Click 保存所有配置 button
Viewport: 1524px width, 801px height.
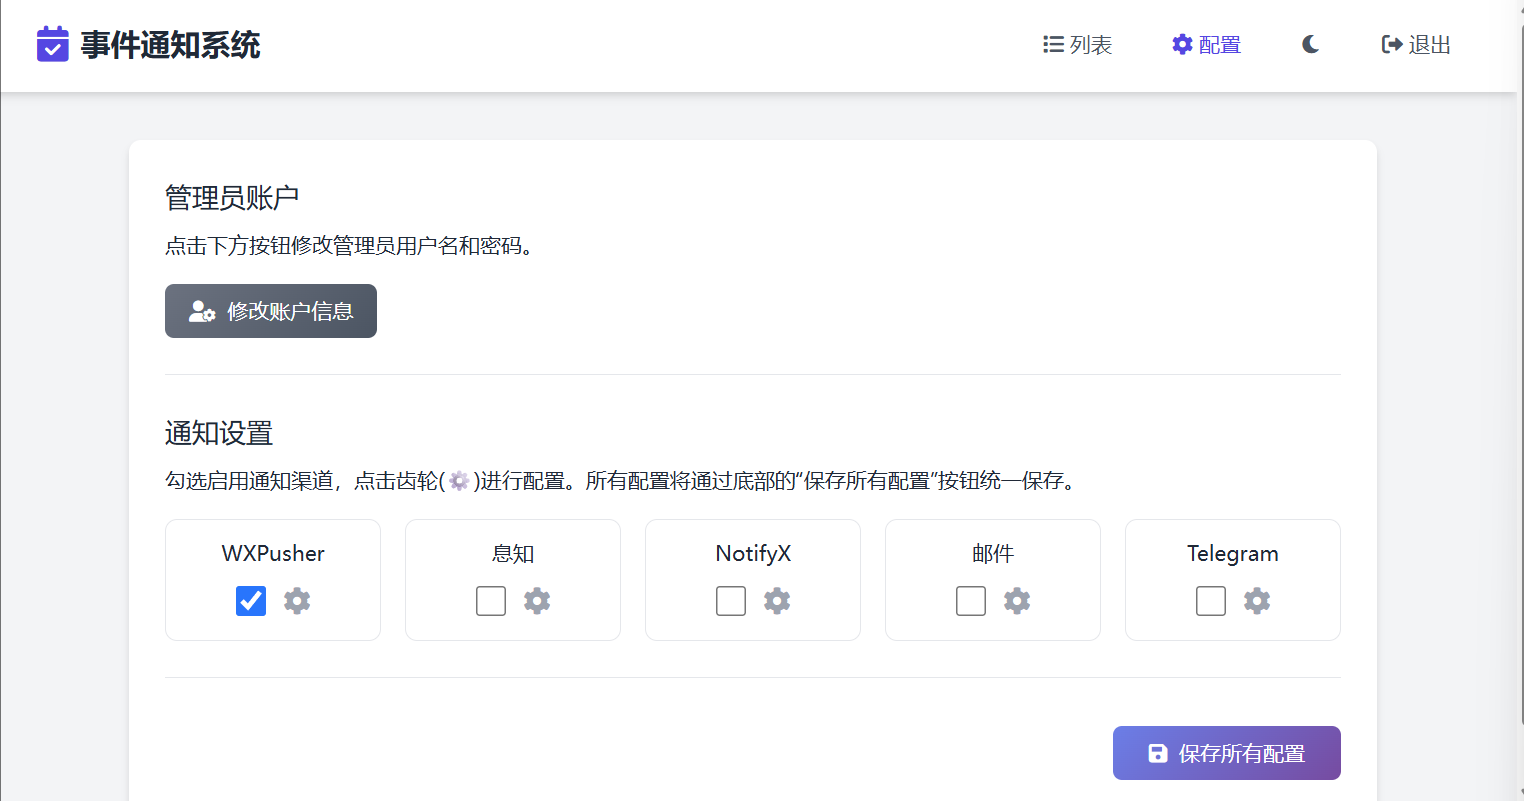tap(1227, 753)
